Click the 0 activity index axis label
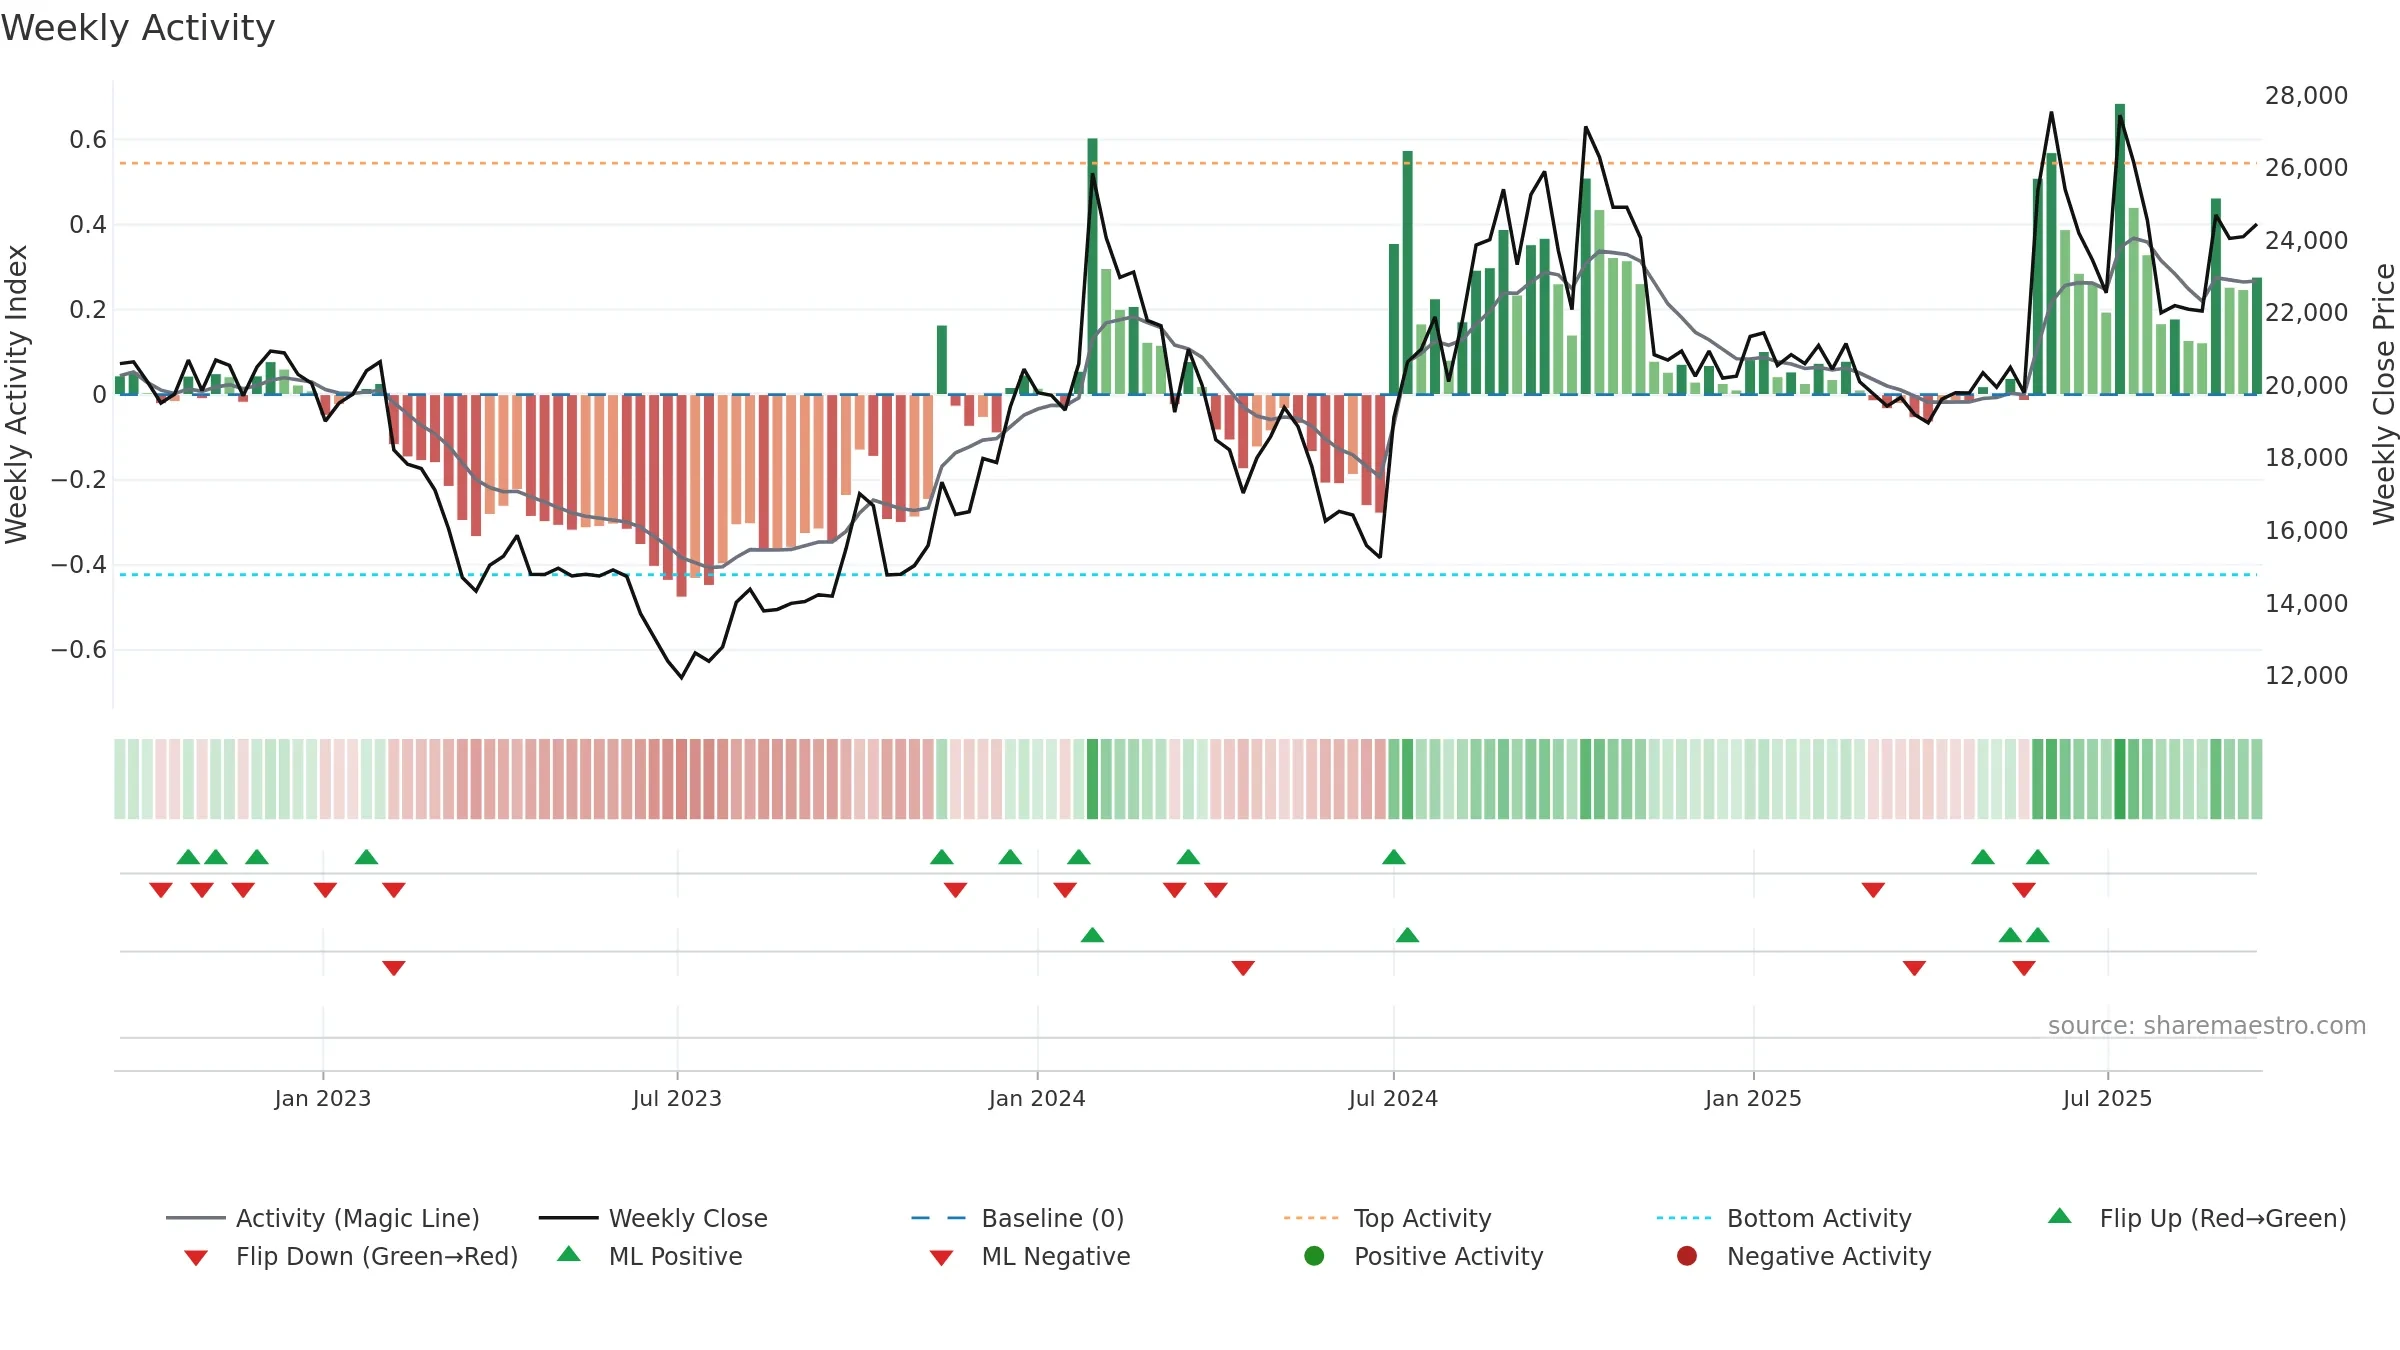The height and width of the screenshot is (1350, 2400). [x=99, y=394]
